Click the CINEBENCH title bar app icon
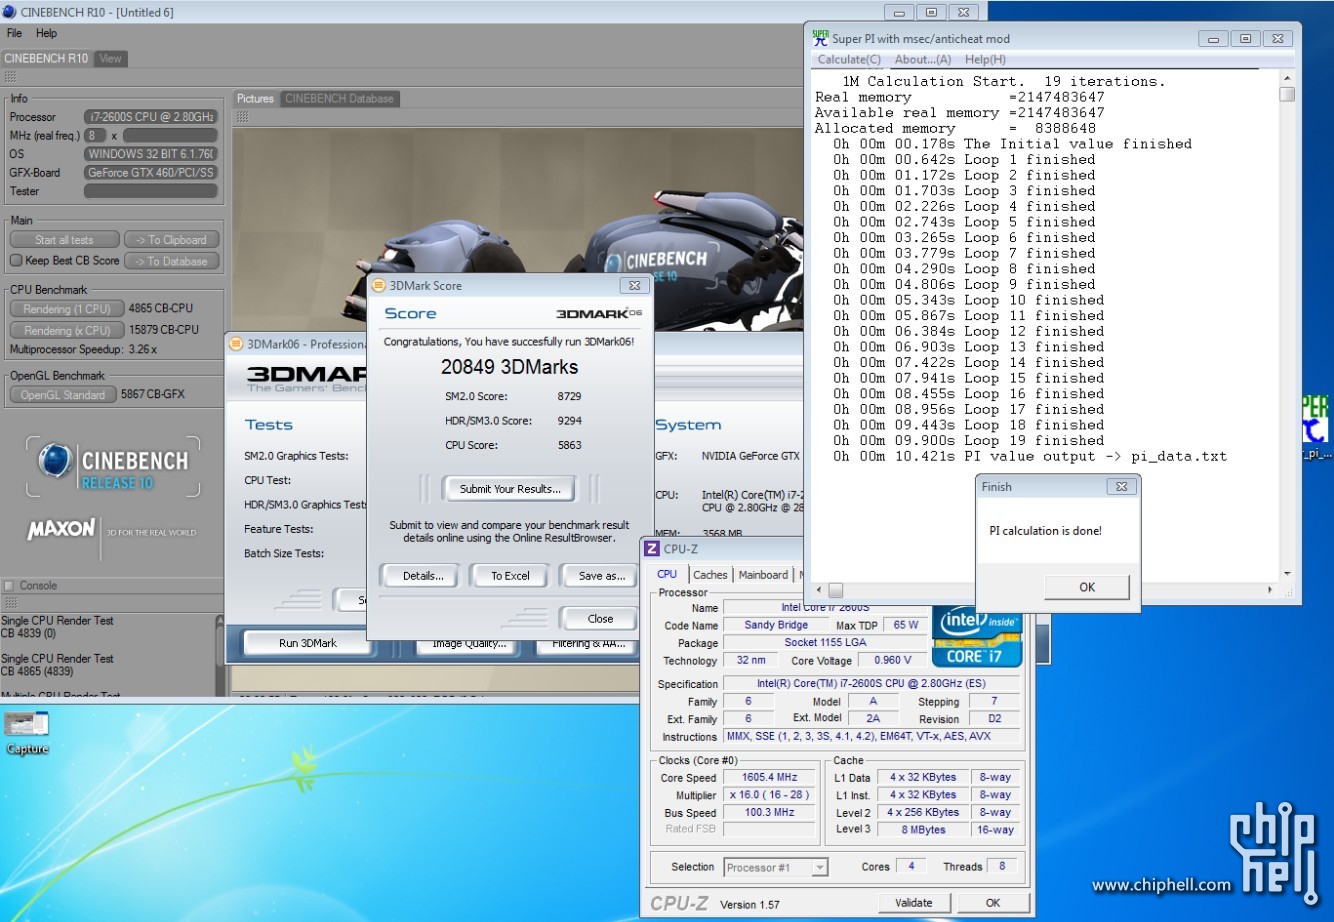Screen dimensions: 1334x922 (9, 12)
